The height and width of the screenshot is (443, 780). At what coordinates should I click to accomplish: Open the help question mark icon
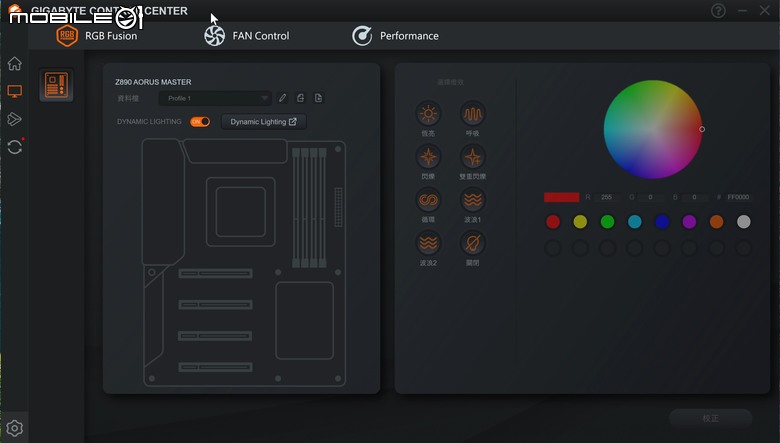[718, 10]
